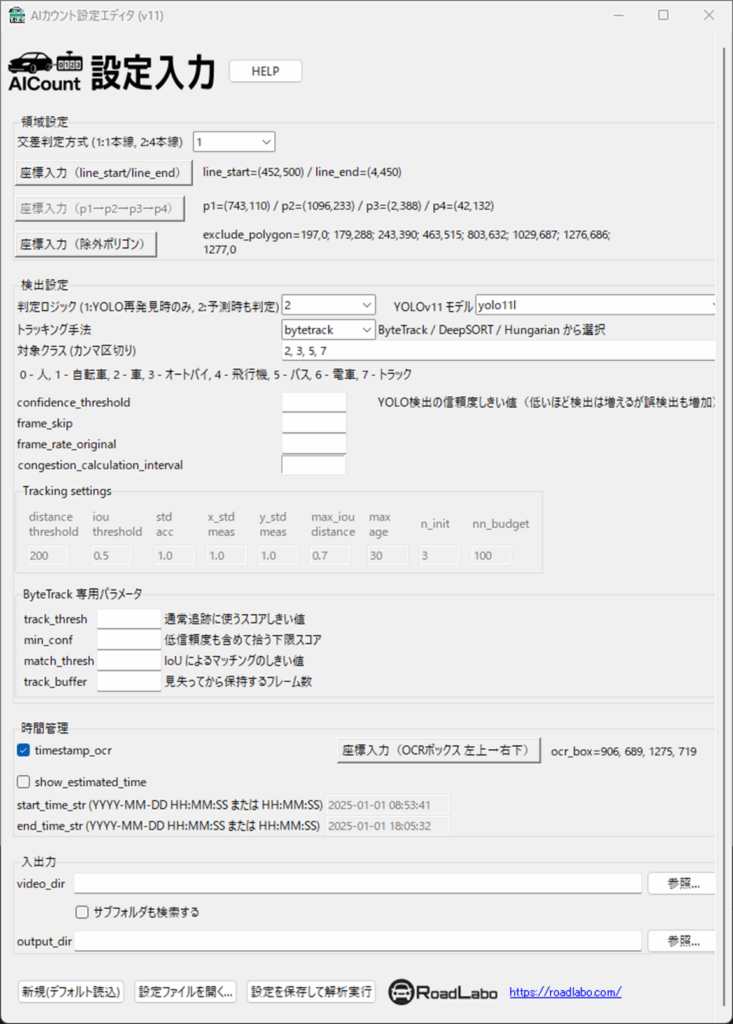
Task: Click 設定を保存して解析実行 button
Action: pyautogui.click(x=311, y=992)
